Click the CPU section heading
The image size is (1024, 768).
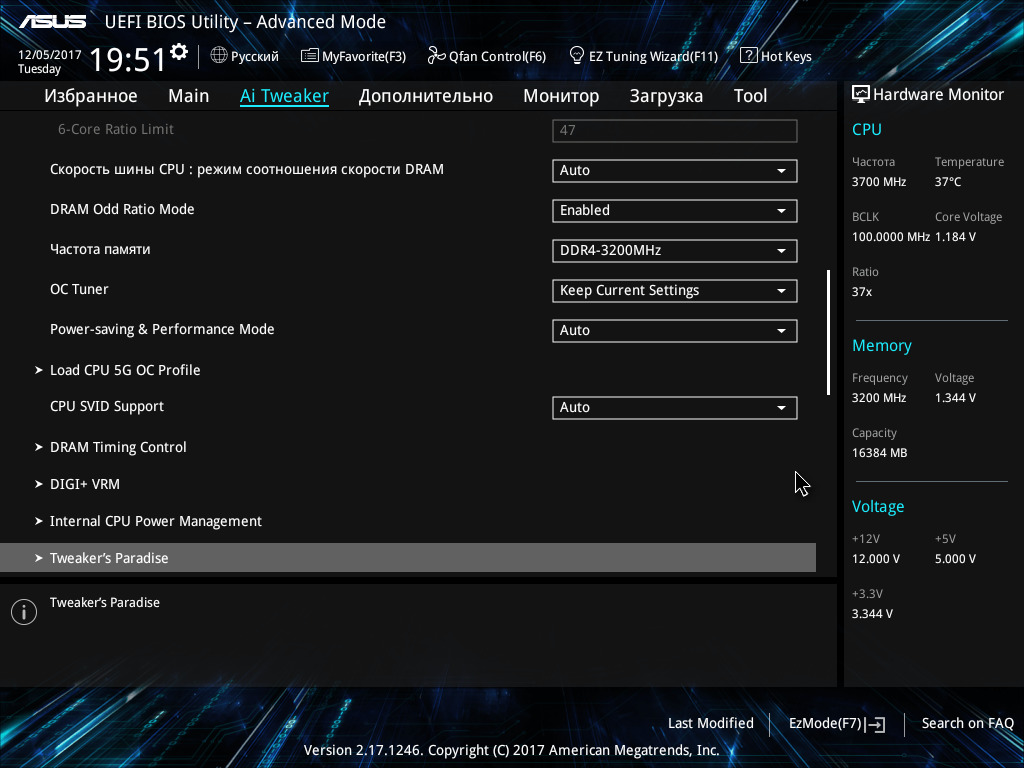(x=867, y=130)
